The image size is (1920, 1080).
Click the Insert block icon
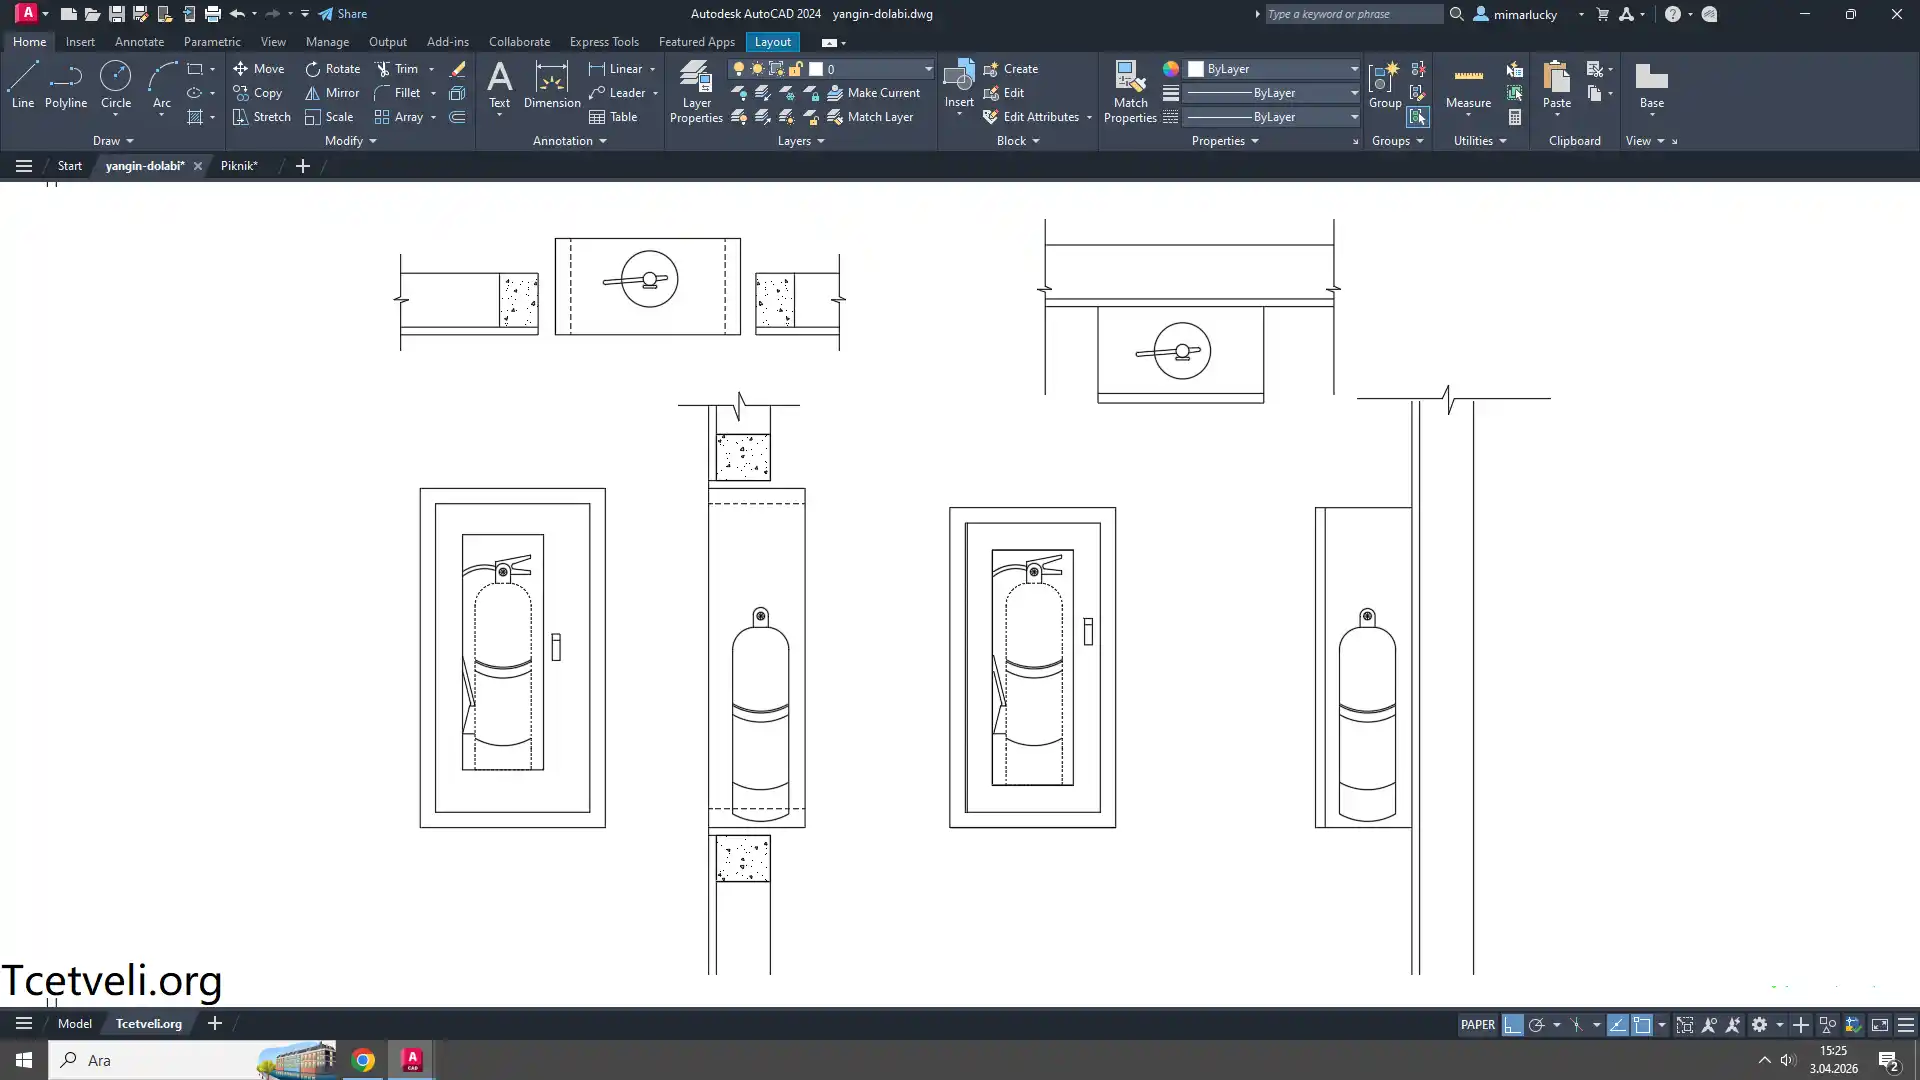tap(958, 78)
